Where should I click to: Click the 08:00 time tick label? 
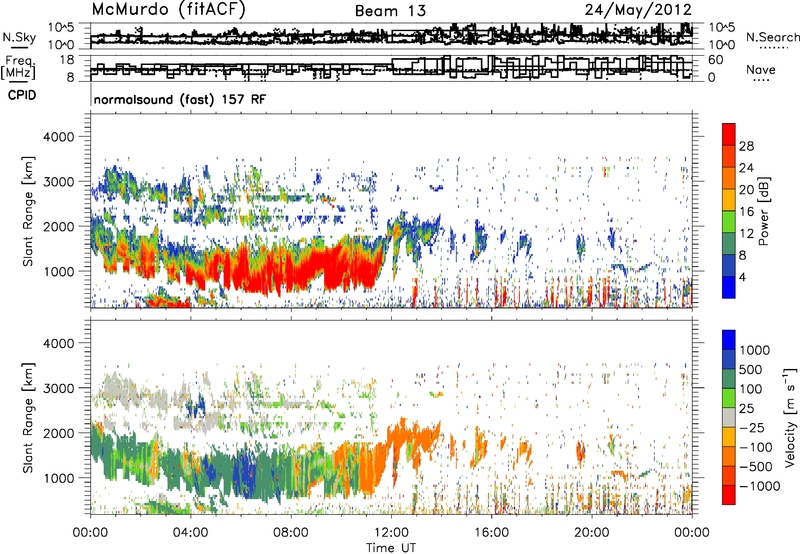291,533
